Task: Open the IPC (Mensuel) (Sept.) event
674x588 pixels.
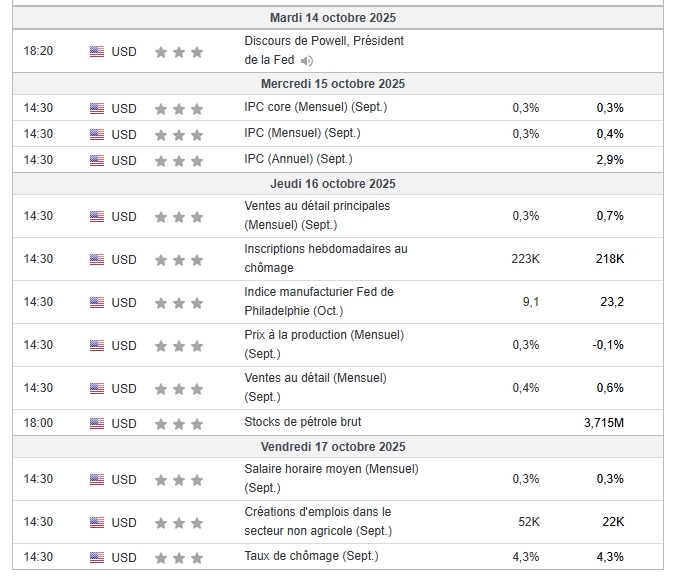Action: (x=302, y=133)
